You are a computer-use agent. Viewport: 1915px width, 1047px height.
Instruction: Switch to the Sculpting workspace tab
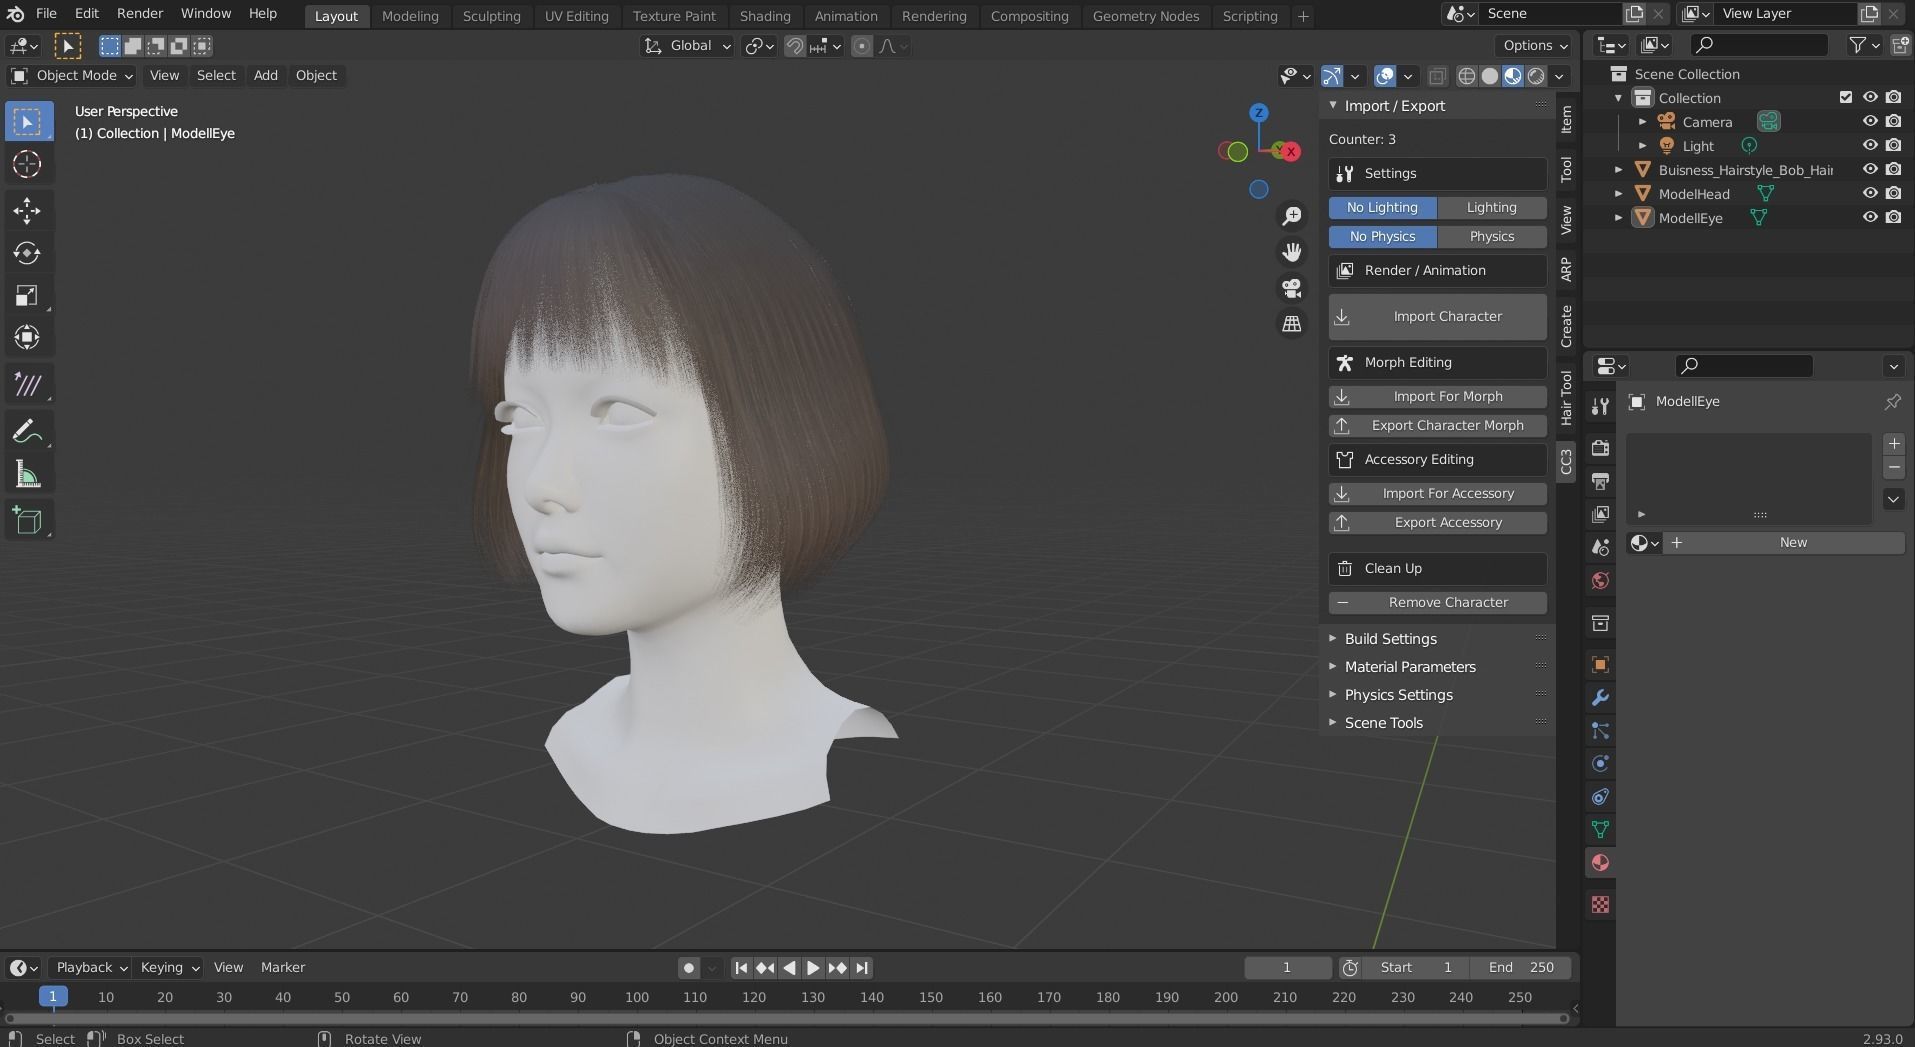pyautogui.click(x=491, y=16)
